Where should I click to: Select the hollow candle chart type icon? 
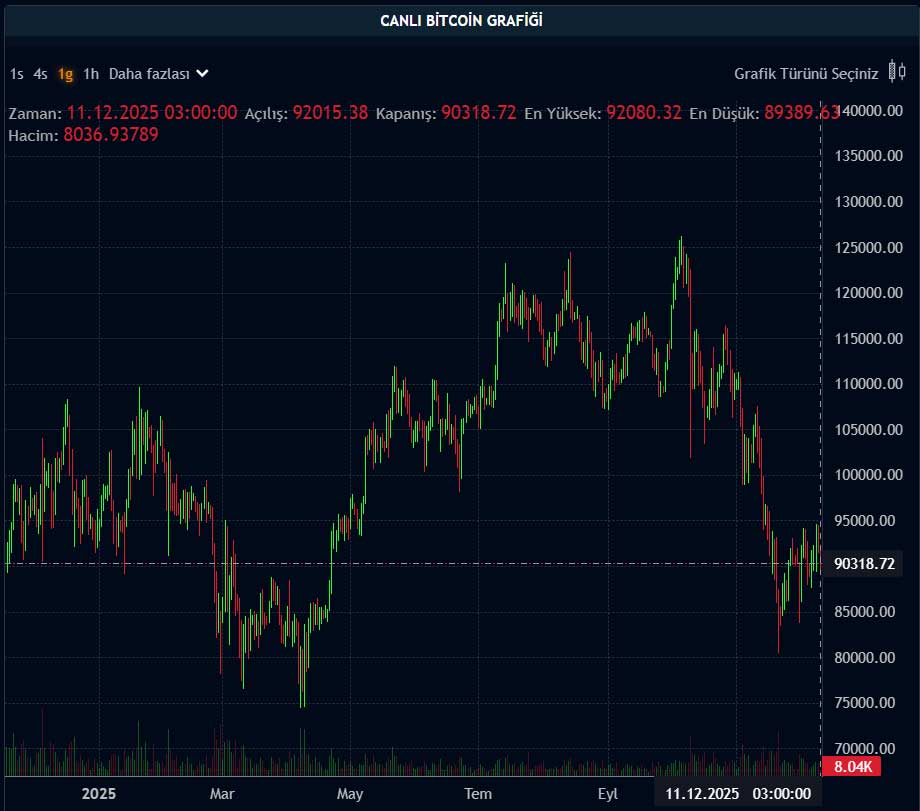pos(902,73)
